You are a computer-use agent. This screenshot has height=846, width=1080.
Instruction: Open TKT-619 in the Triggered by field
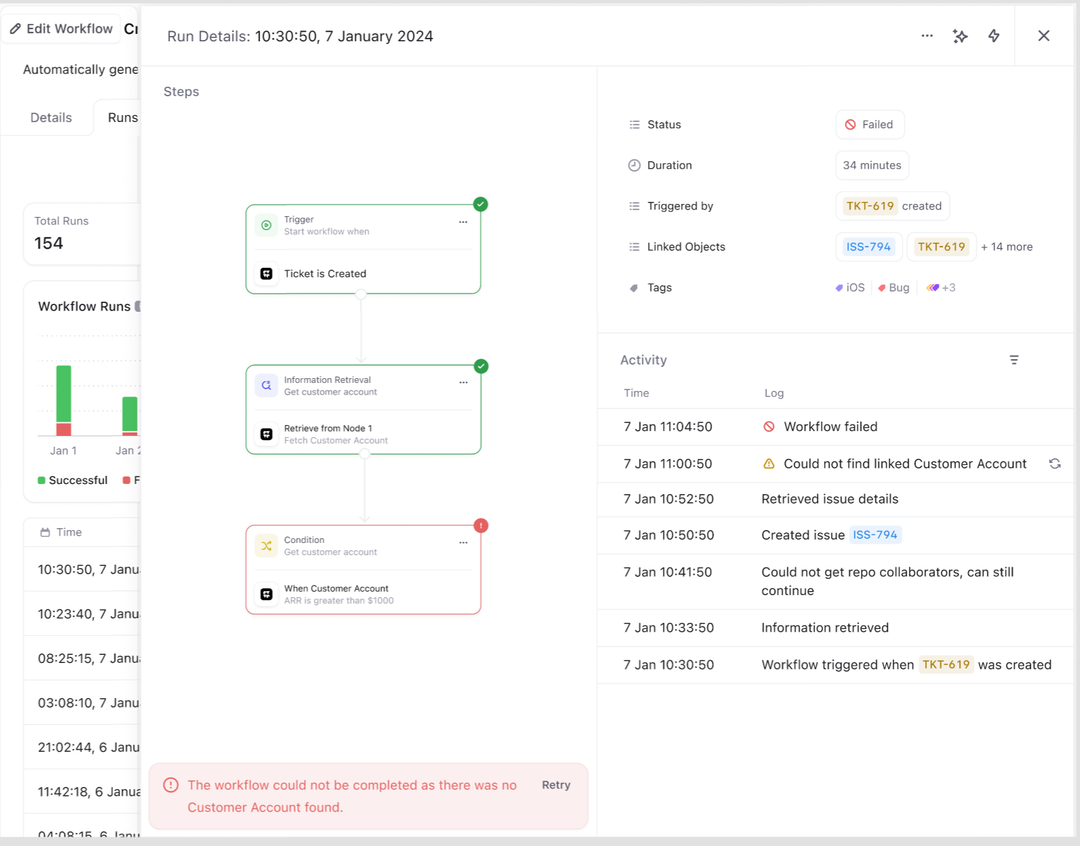[870, 206]
